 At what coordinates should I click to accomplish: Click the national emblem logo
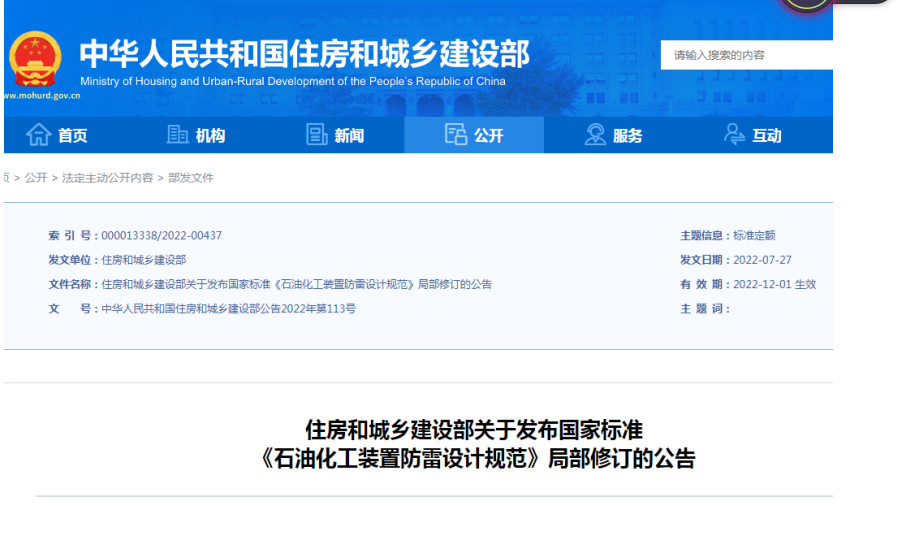35,58
